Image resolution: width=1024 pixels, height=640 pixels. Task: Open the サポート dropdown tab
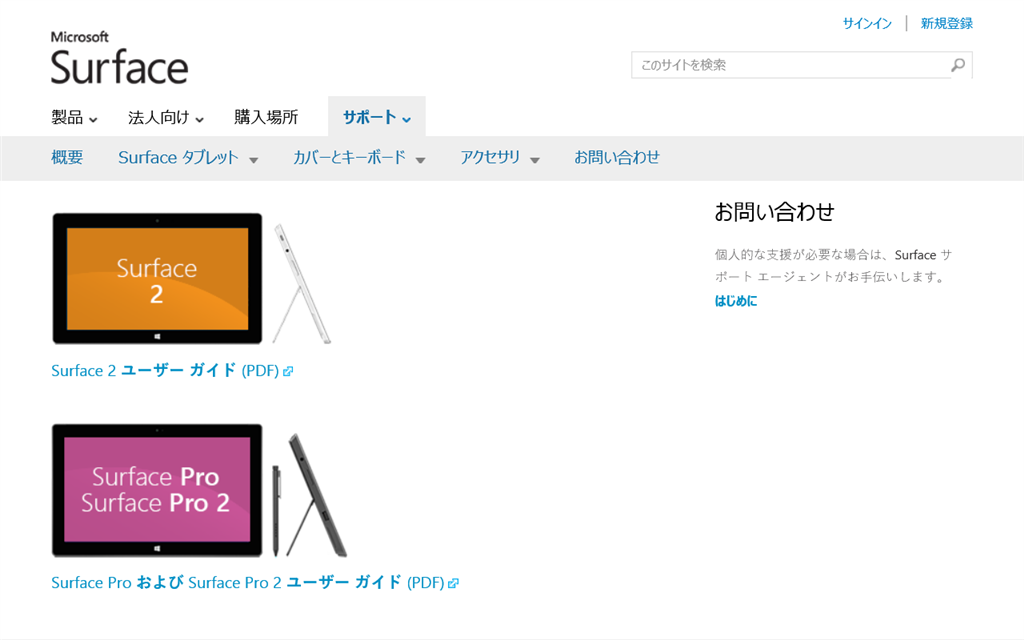click(x=377, y=117)
